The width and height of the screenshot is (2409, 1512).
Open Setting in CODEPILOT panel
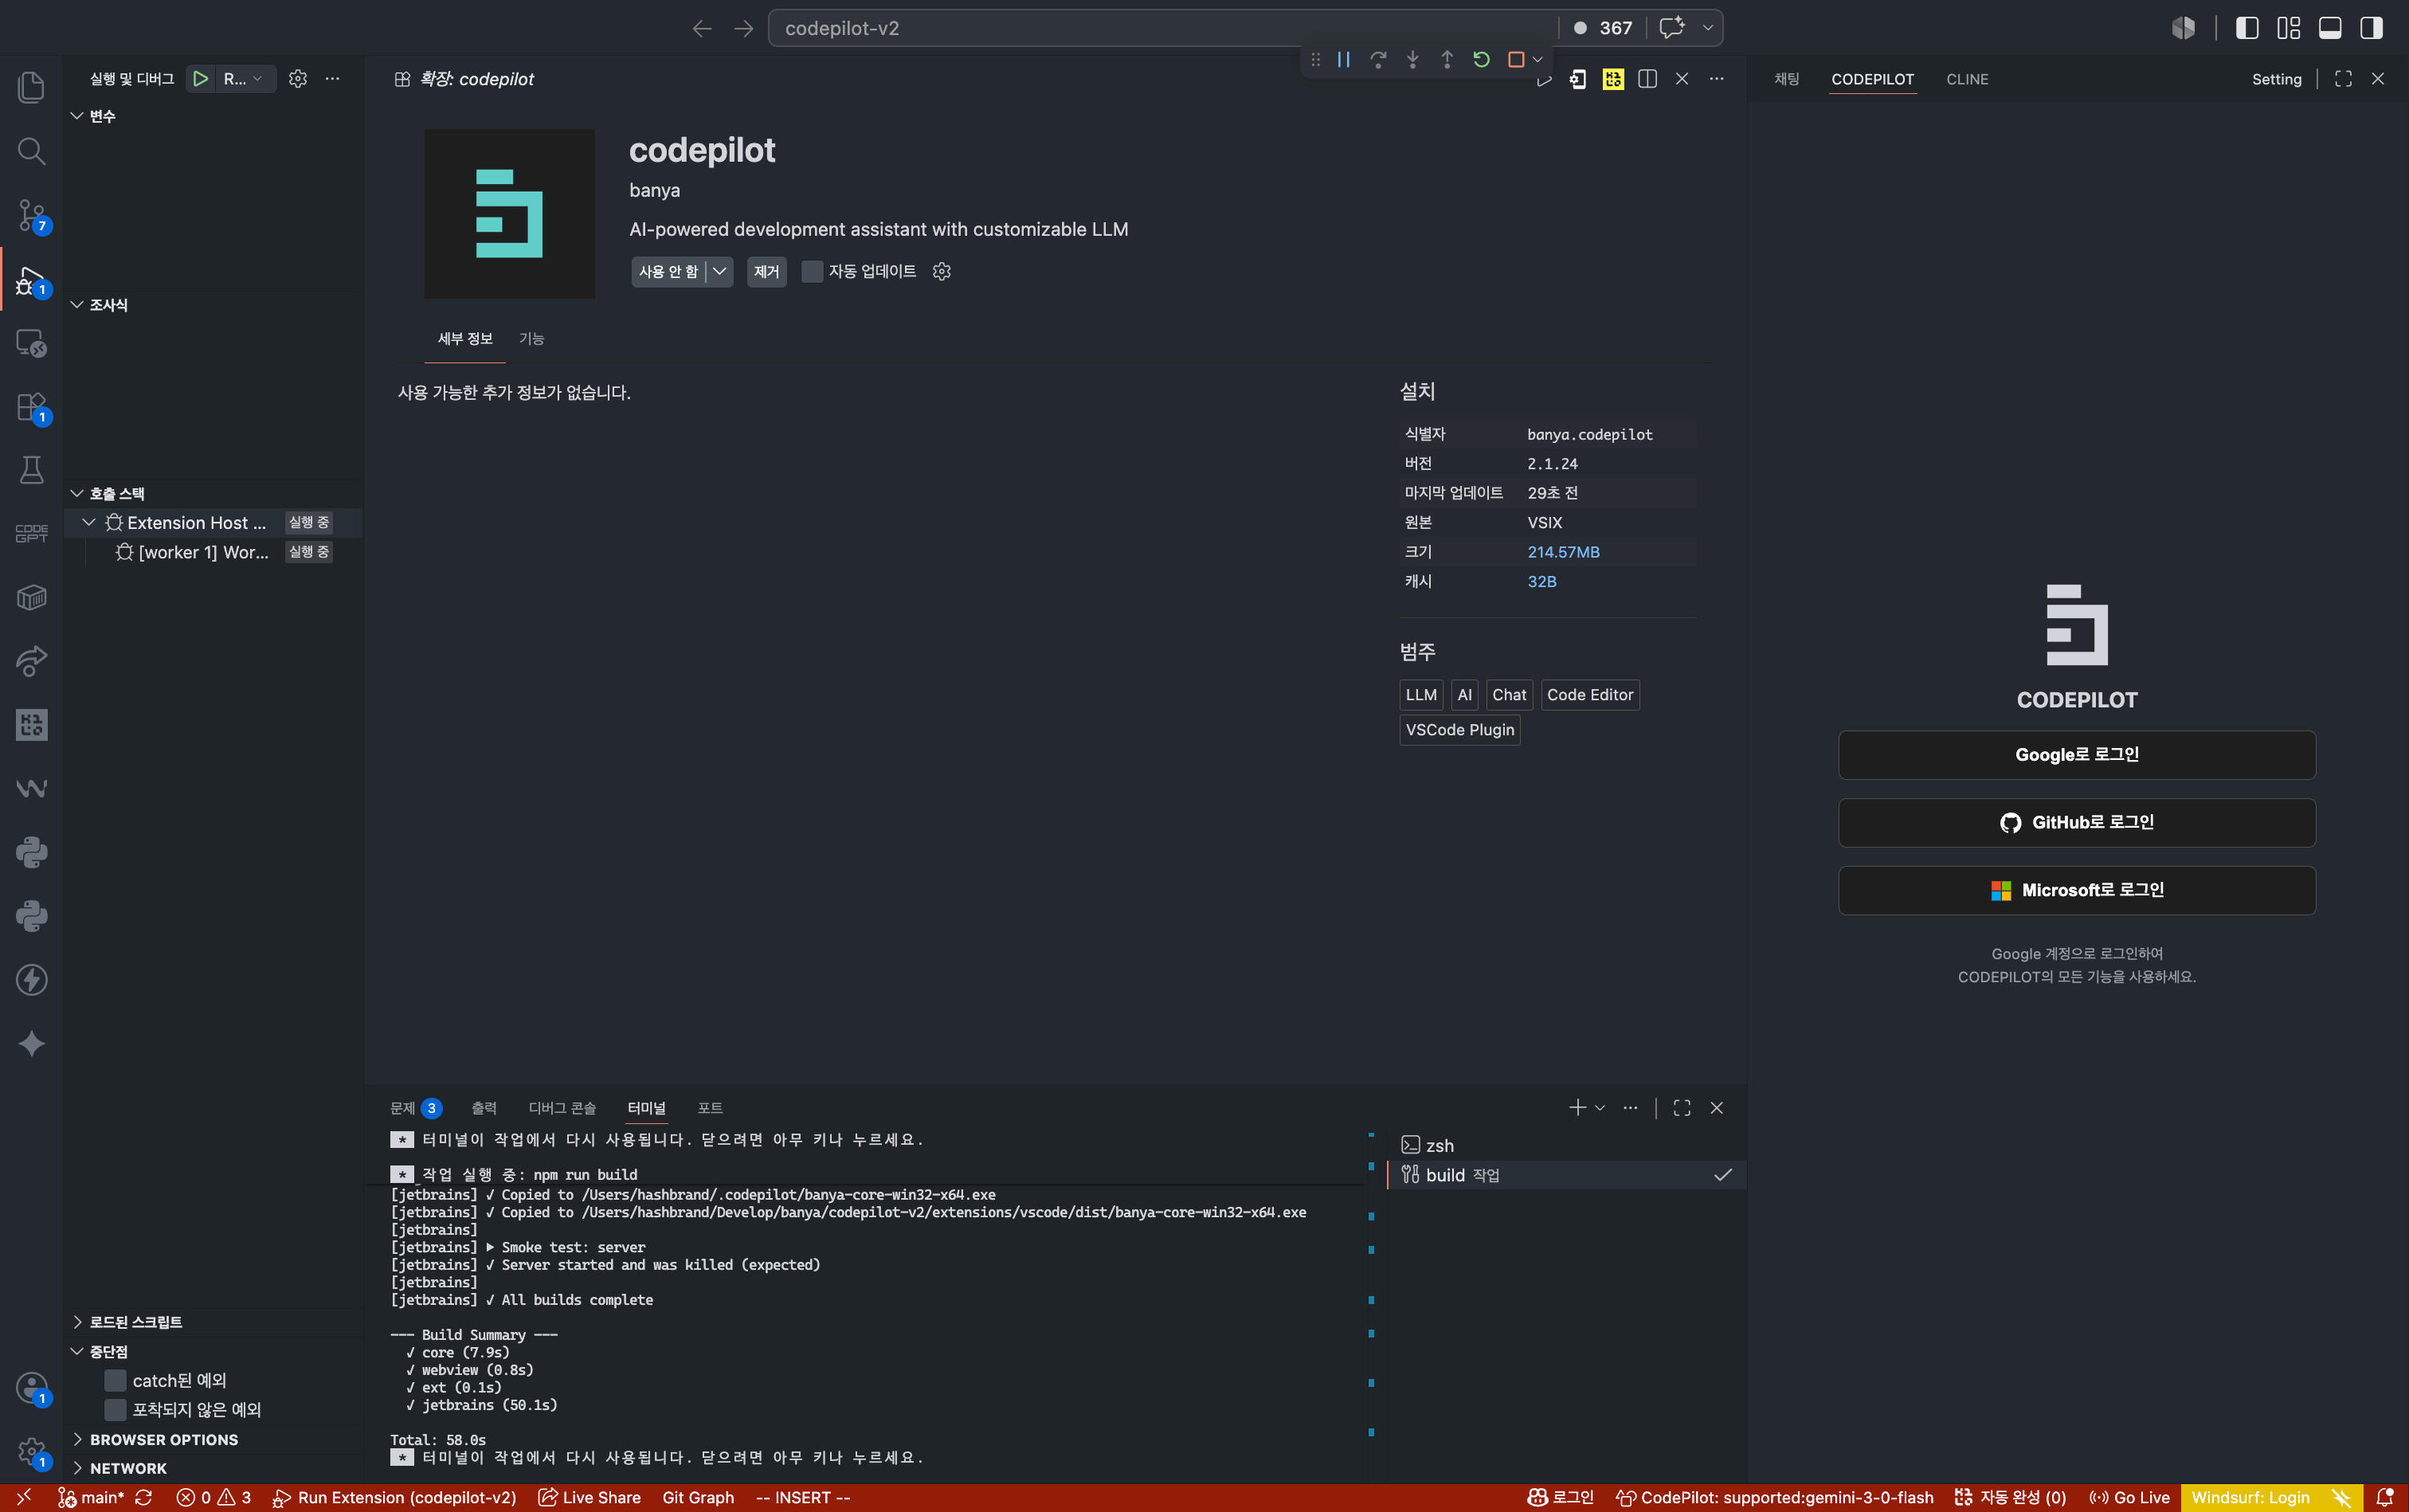[2276, 79]
